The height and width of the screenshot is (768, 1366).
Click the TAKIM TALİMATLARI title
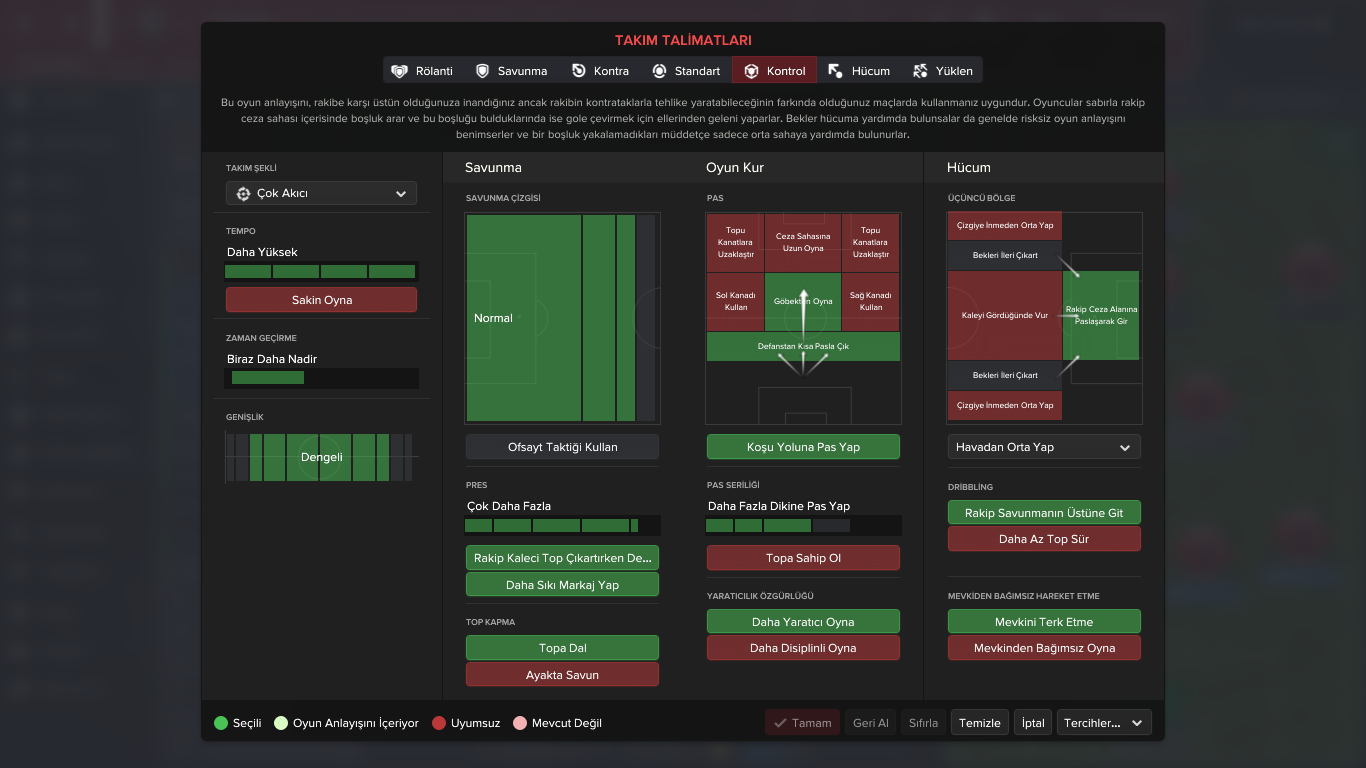tap(683, 41)
